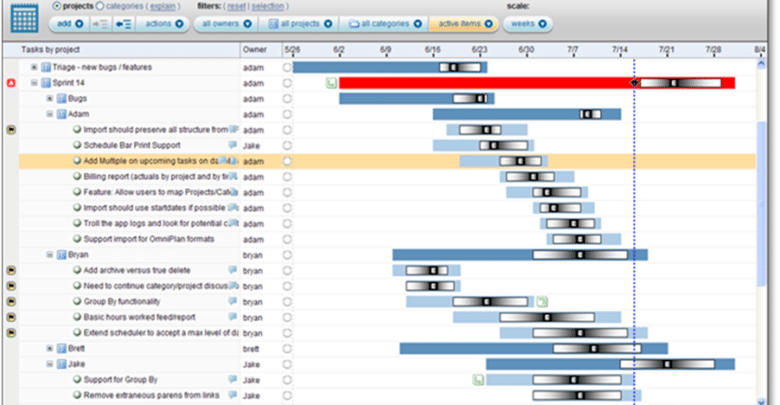Click the red Sprint 14 schedule bar

coord(537,83)
